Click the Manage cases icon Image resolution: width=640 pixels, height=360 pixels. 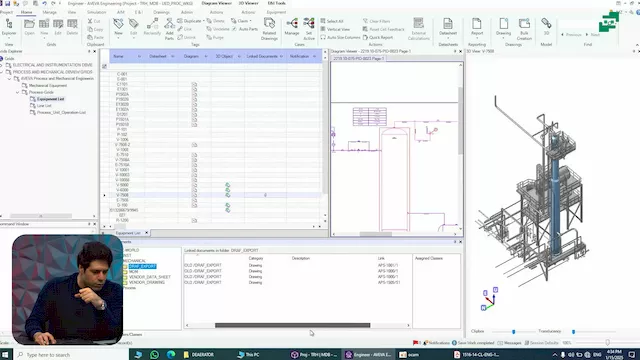pyautogui.click(x=292, y=27)
